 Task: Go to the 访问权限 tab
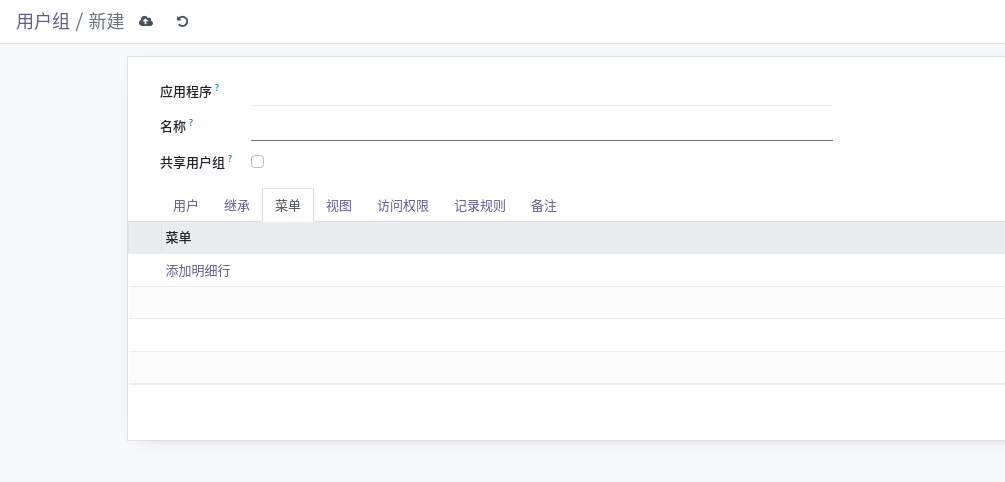pos(403,206)
